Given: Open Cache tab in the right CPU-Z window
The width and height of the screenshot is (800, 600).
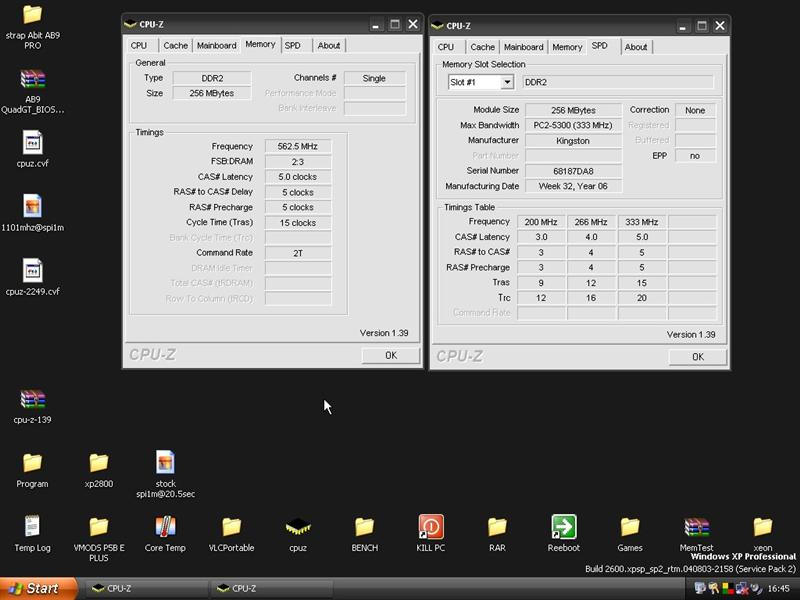Looking at the screenshot, I should (483, 47).
